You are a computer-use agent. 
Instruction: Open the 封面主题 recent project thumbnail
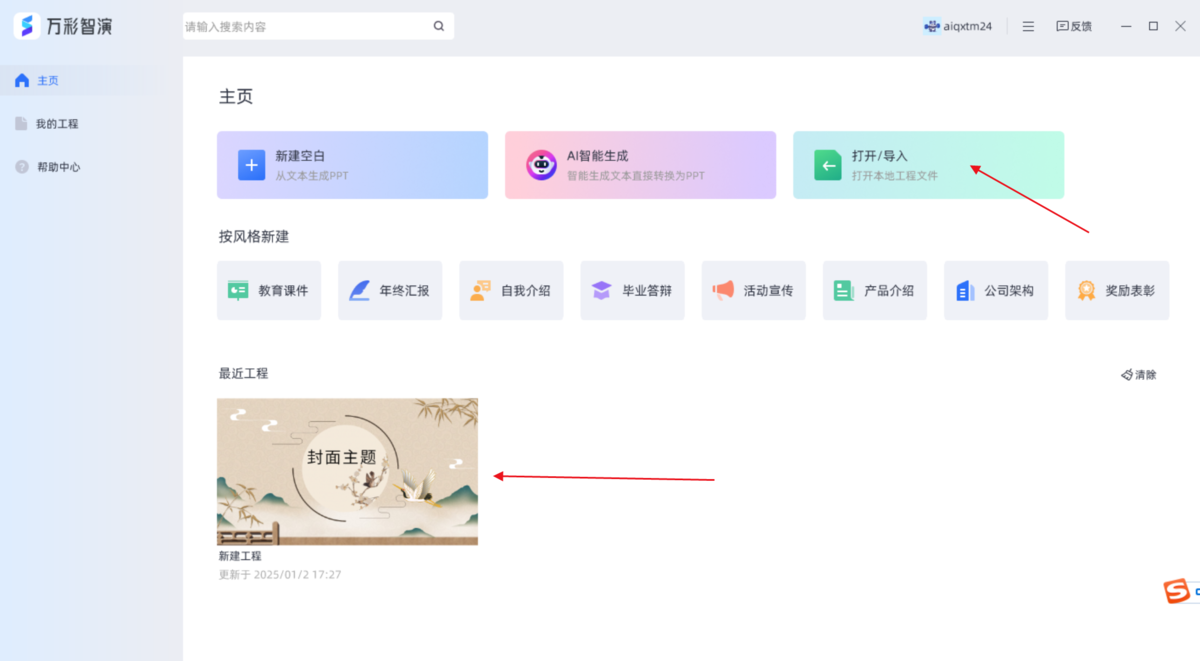coord(347,472)
